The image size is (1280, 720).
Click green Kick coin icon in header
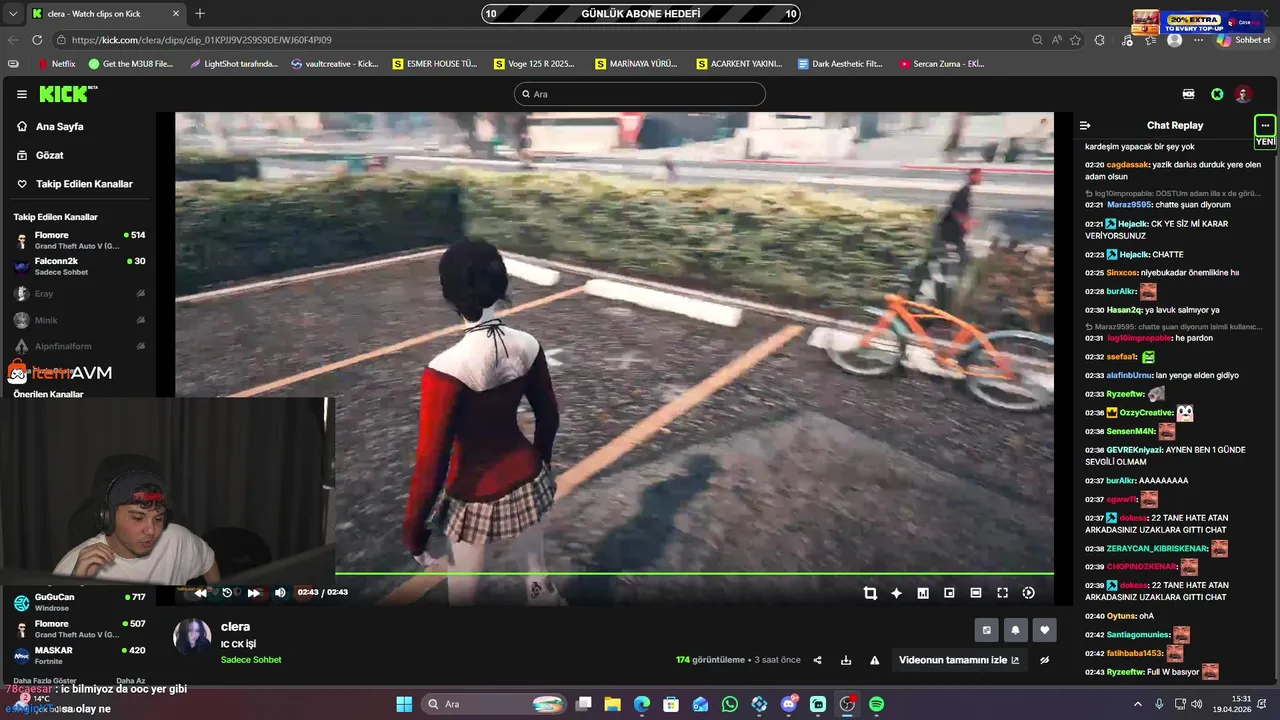(1217, 94)
